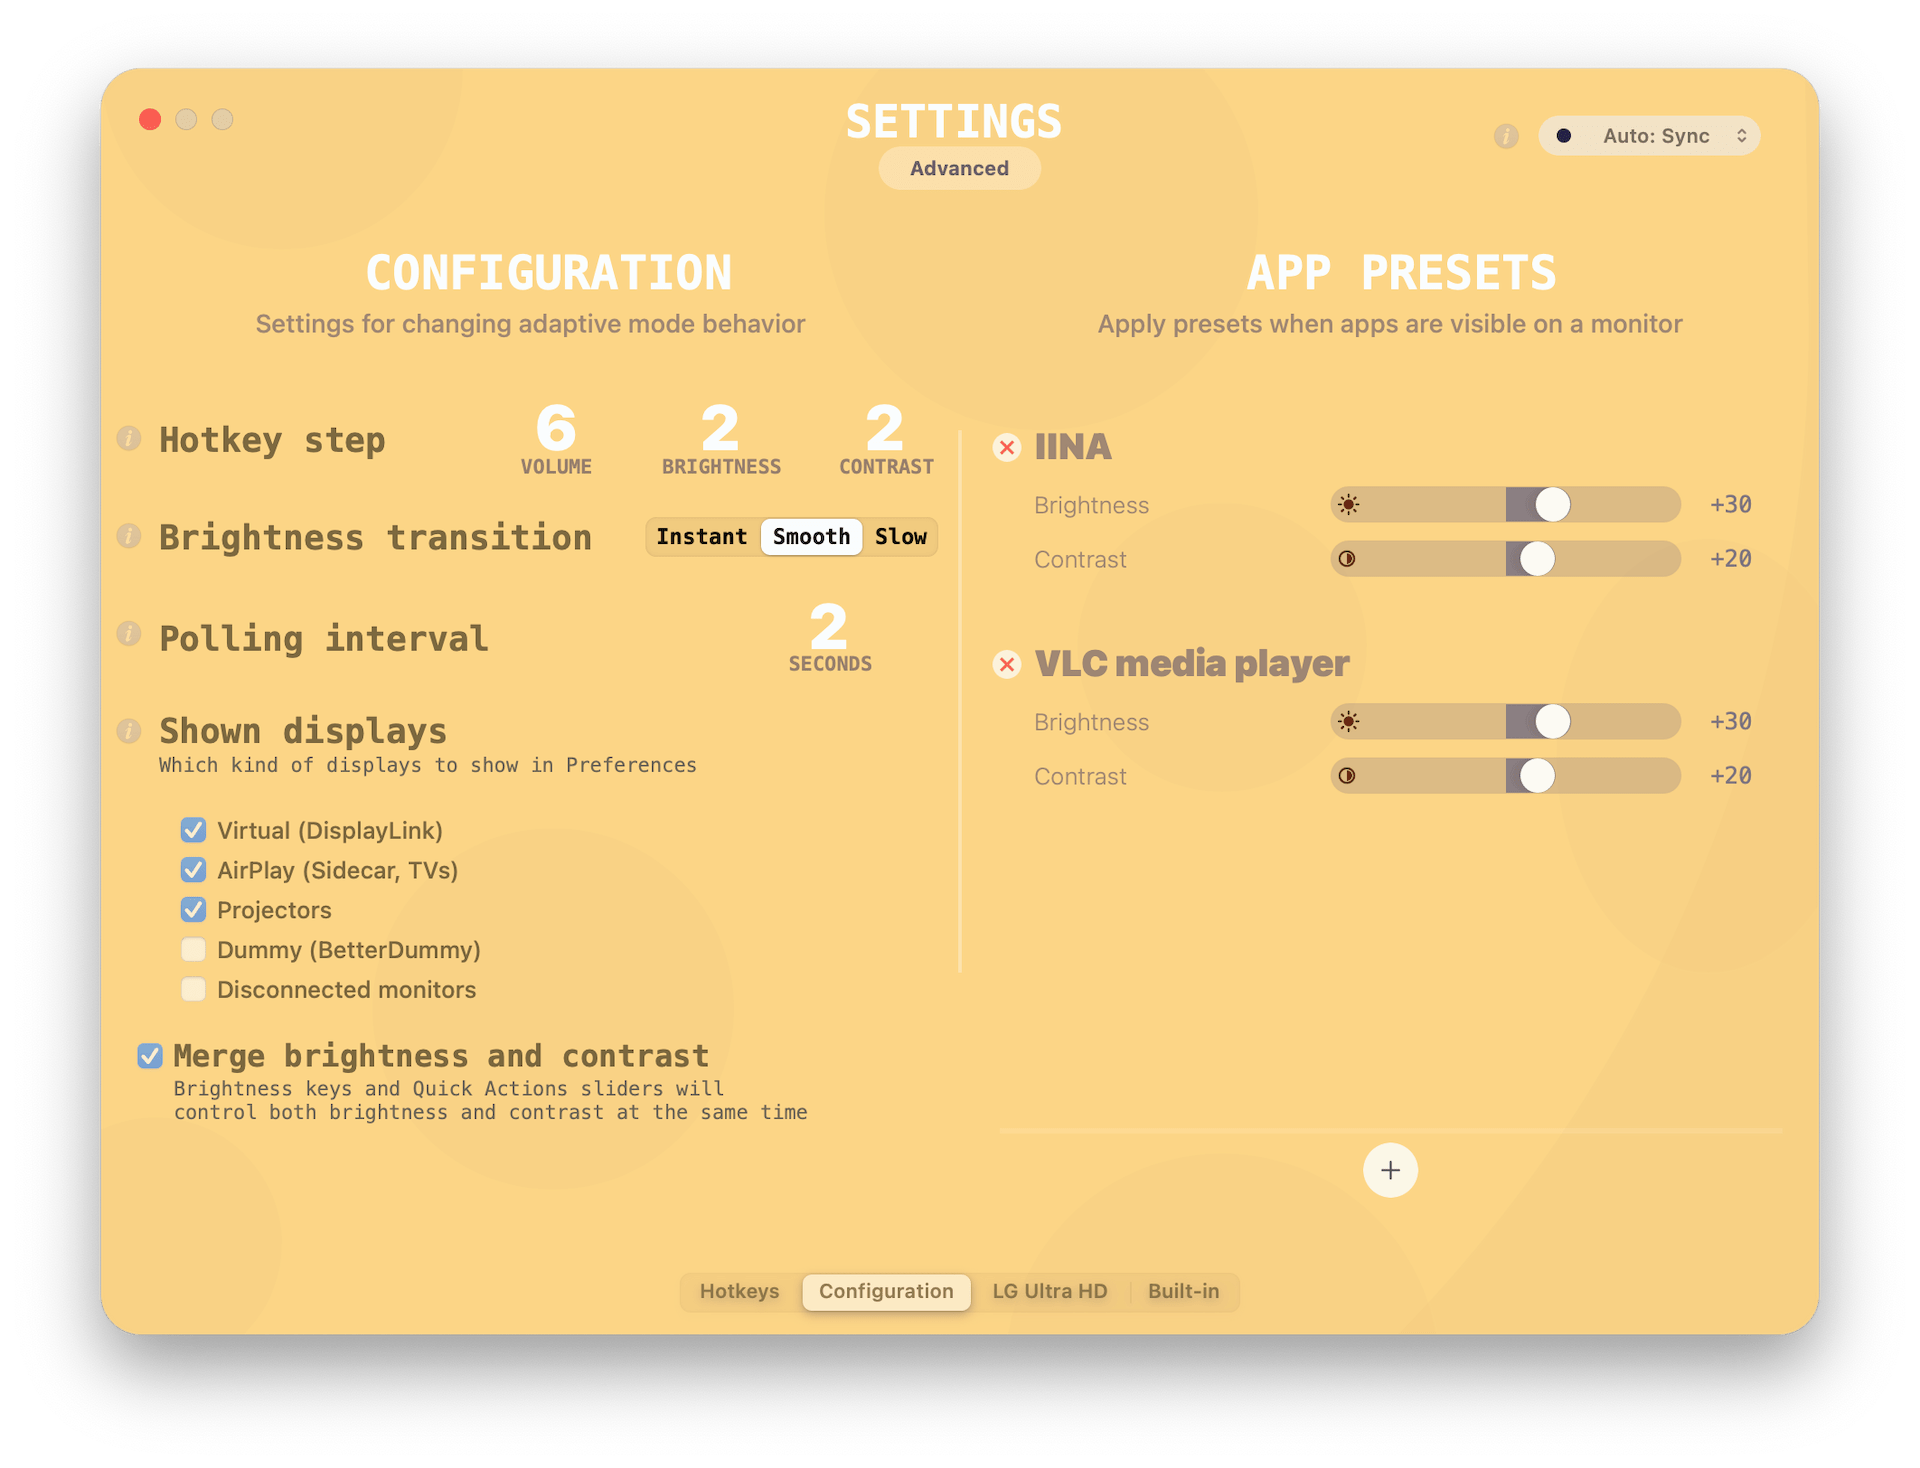The width and height of the screenshot is (1920, 1468).
Task: Click info icon beside Shown displays
Action: (x=128, y=731)
